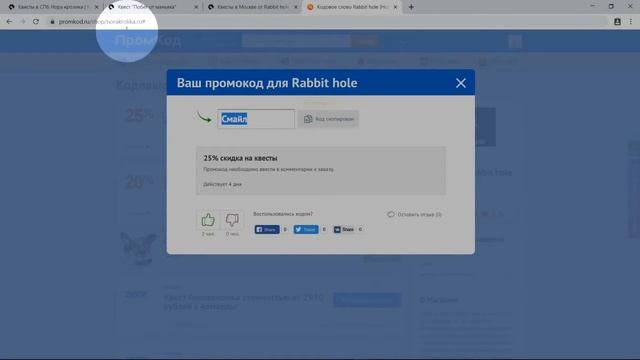
Task: Click the Действует 4 дня expiry text
Action: 222,184
